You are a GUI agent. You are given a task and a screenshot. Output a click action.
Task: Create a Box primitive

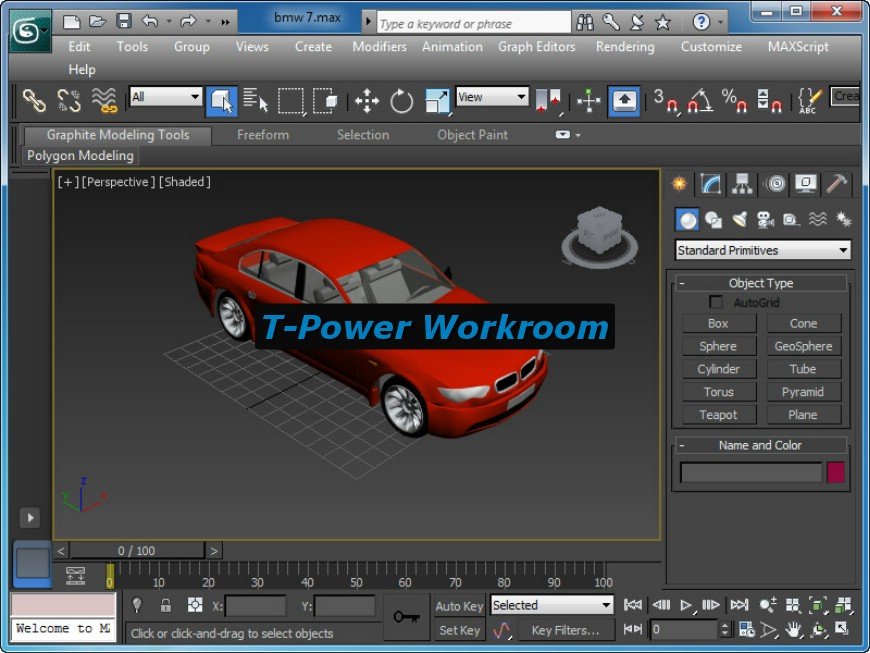(x=719, y=323)
